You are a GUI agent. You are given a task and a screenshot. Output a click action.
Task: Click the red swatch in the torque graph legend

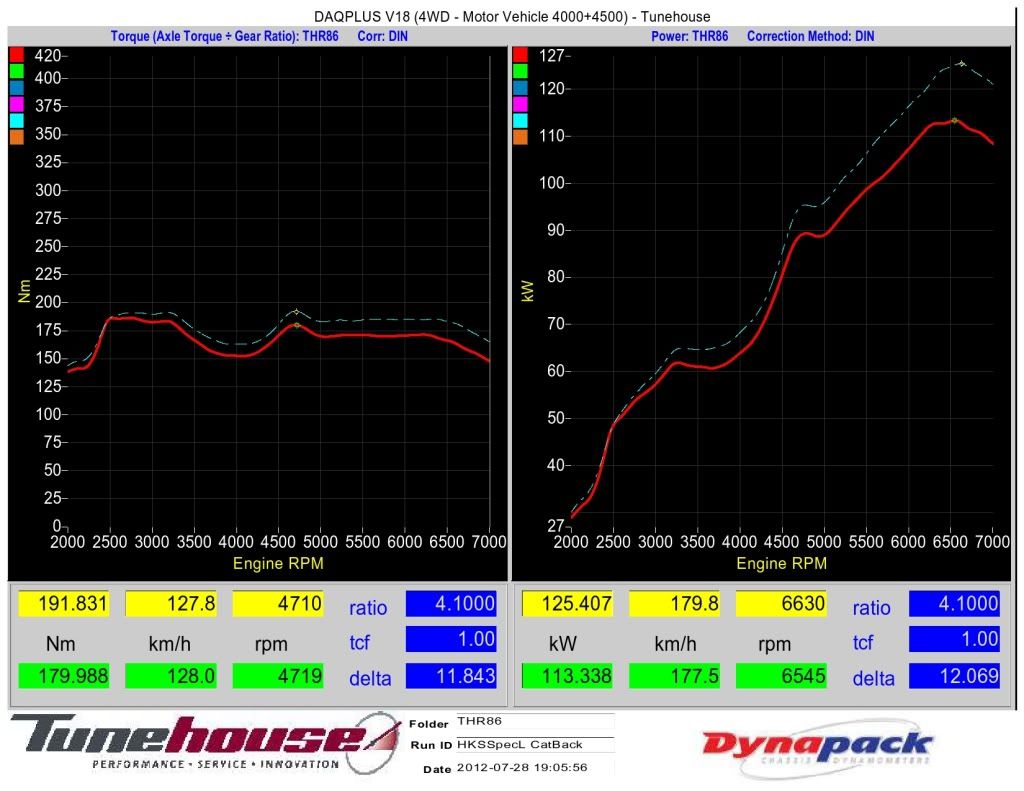pyautogui.click(x=17, y=55)
